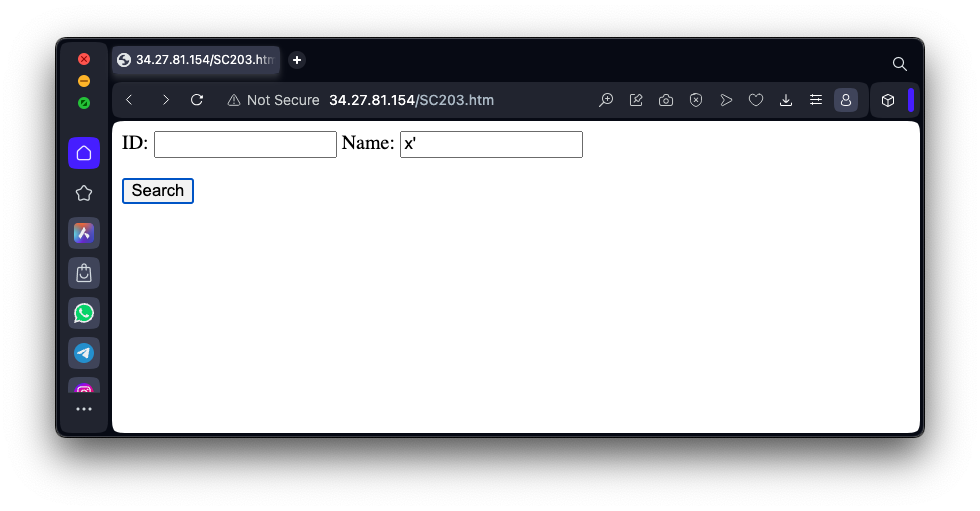Open a new tab with plus button

coord(297,60)
